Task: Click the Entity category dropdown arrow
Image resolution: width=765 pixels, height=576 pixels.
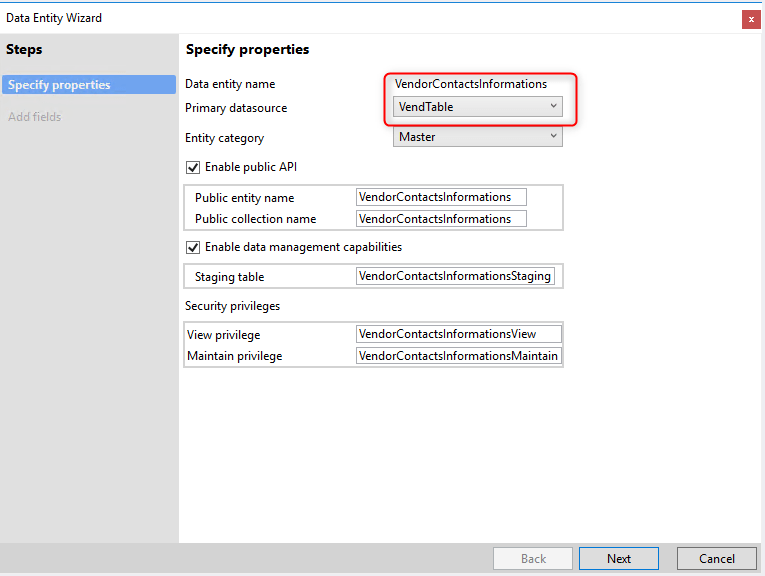Action: click(x=554, y=137)
